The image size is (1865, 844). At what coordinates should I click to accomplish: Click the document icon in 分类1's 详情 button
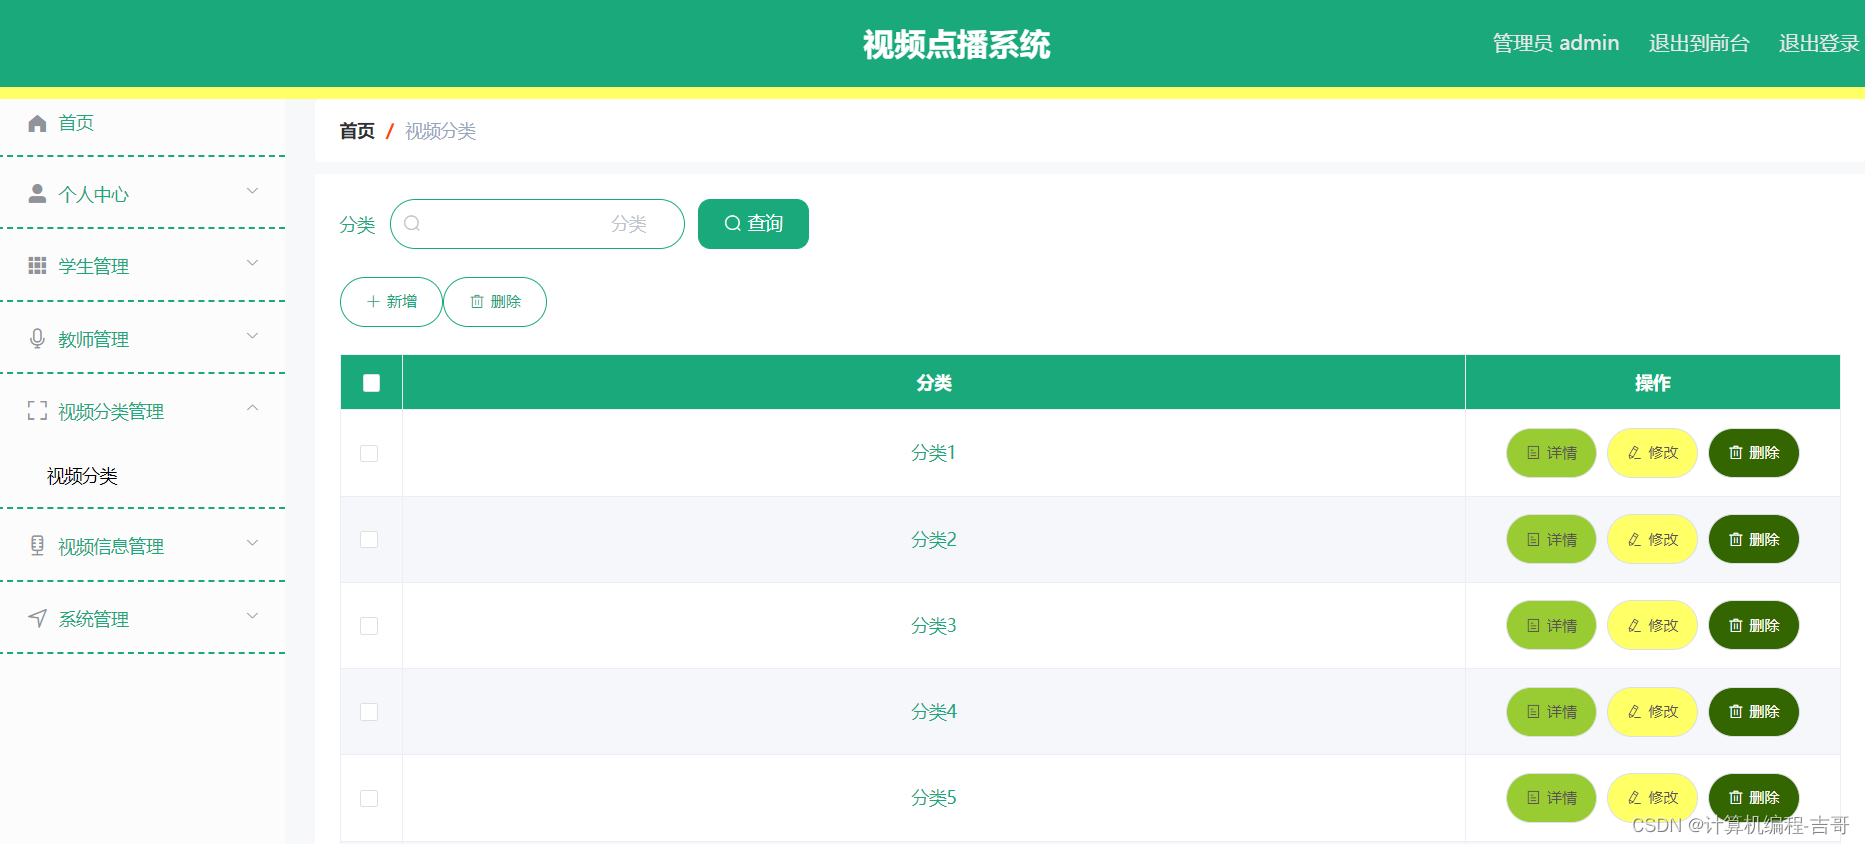[x=1533, y=453]
